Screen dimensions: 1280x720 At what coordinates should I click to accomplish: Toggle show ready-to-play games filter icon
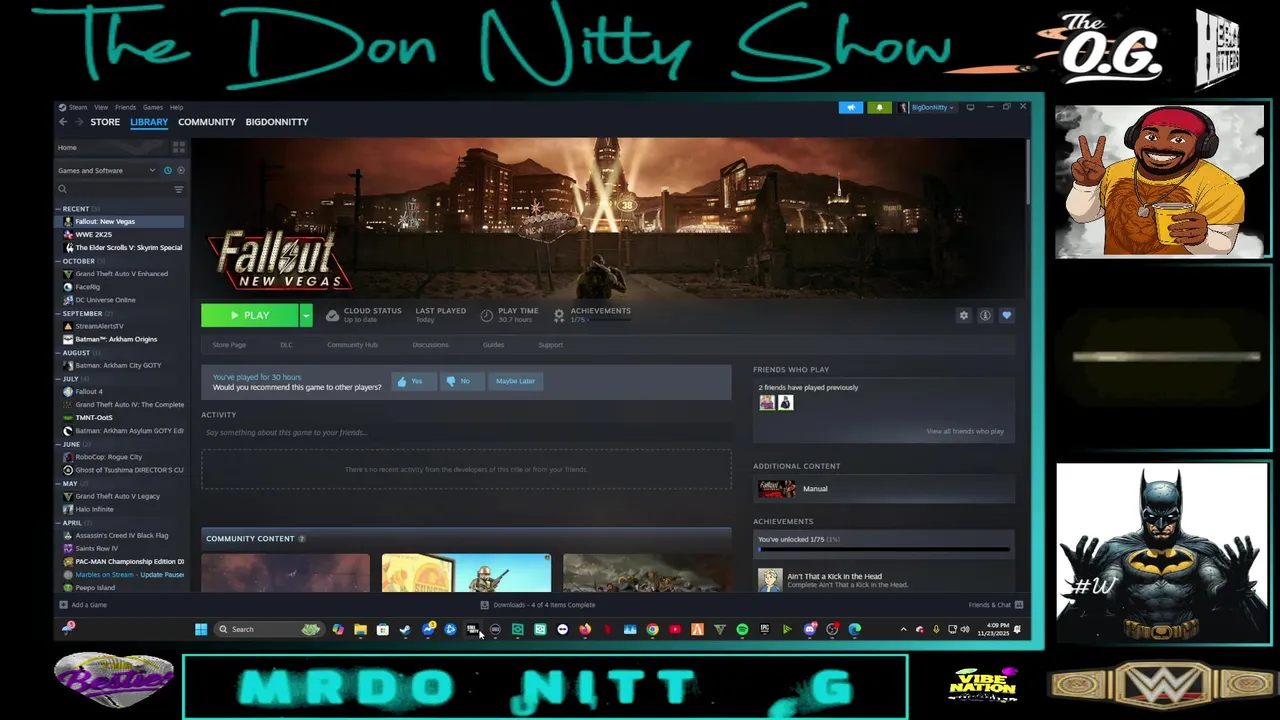coord(180,171)
